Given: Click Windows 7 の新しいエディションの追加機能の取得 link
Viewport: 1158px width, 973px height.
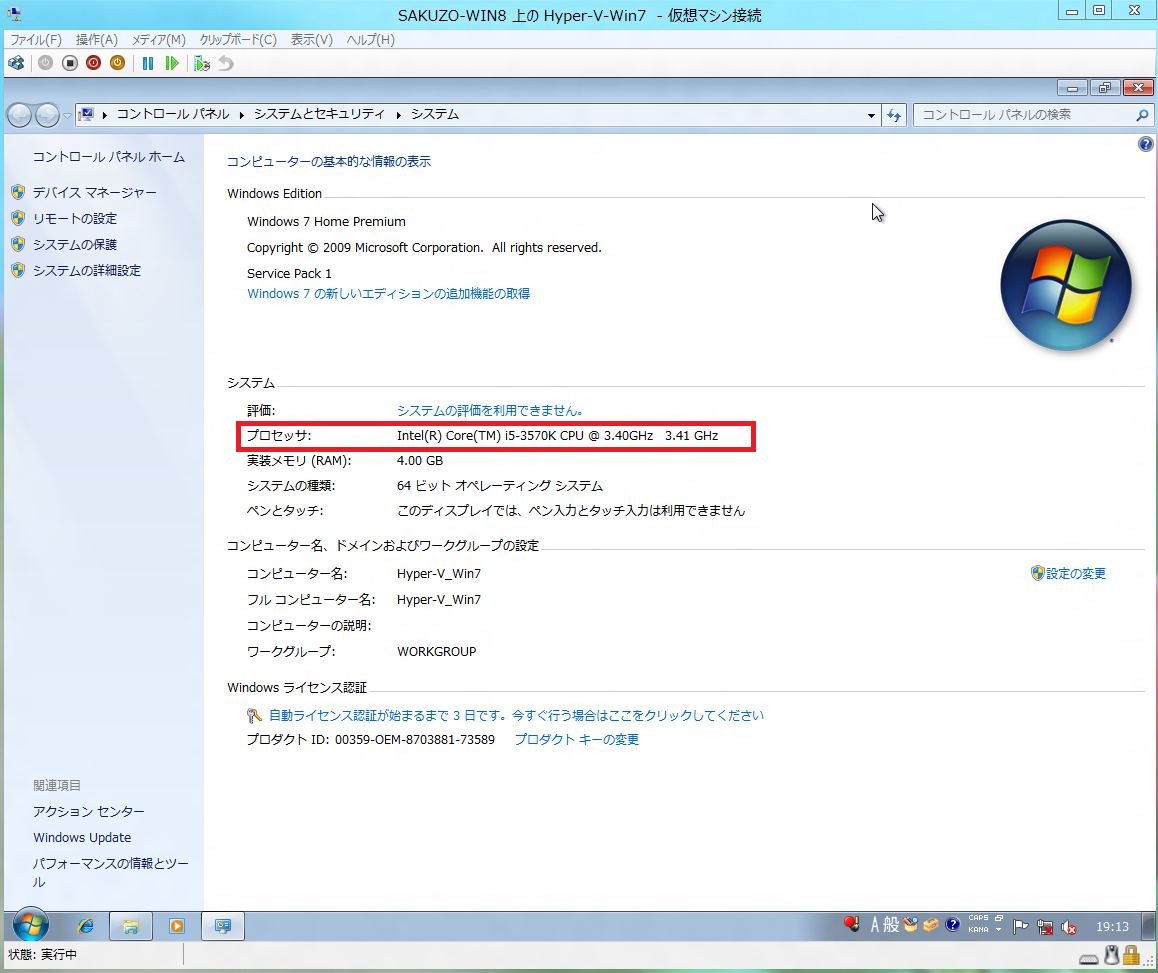Looking at the screenshot, I should pyautogui.click(x=388, y=293).
